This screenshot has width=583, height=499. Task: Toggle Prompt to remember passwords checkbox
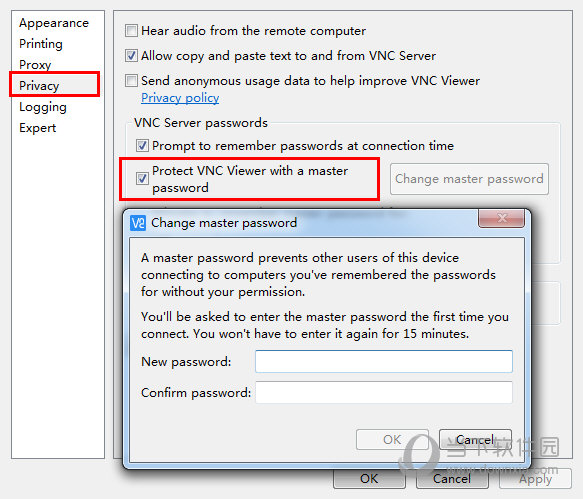click(x=142, y=146)
